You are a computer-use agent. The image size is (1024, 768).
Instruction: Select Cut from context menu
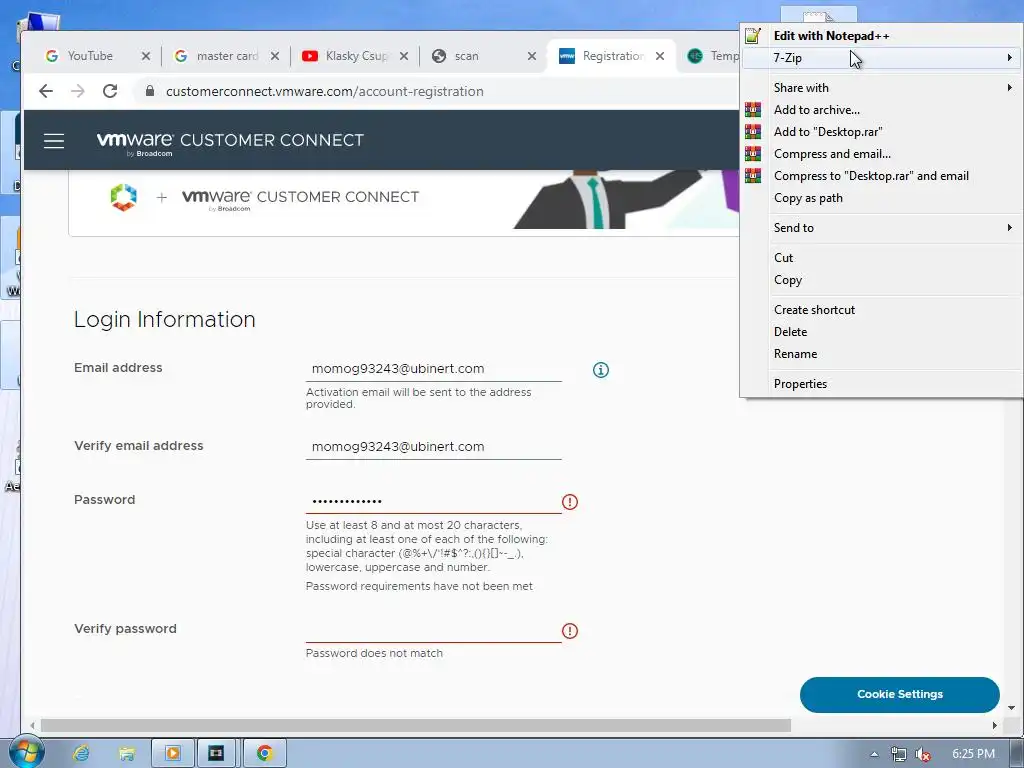point(882,258)
